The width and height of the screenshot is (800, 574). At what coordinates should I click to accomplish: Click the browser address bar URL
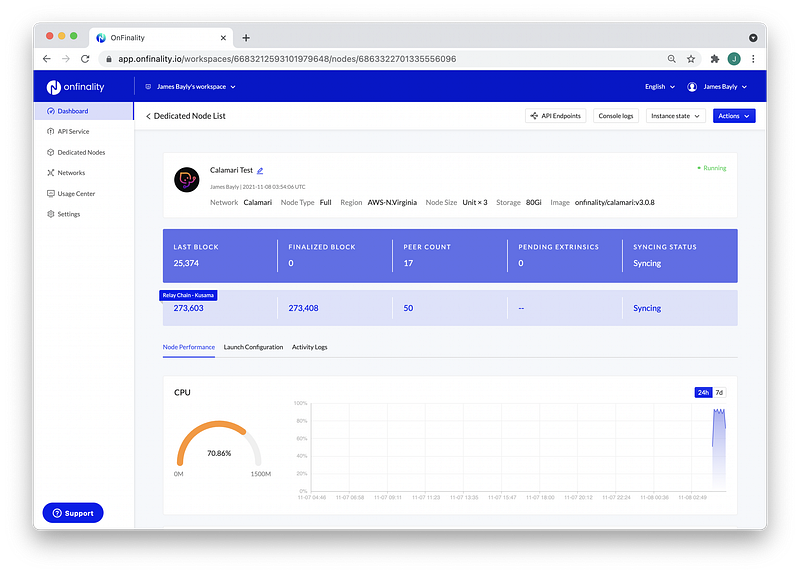tap(287, 59)
